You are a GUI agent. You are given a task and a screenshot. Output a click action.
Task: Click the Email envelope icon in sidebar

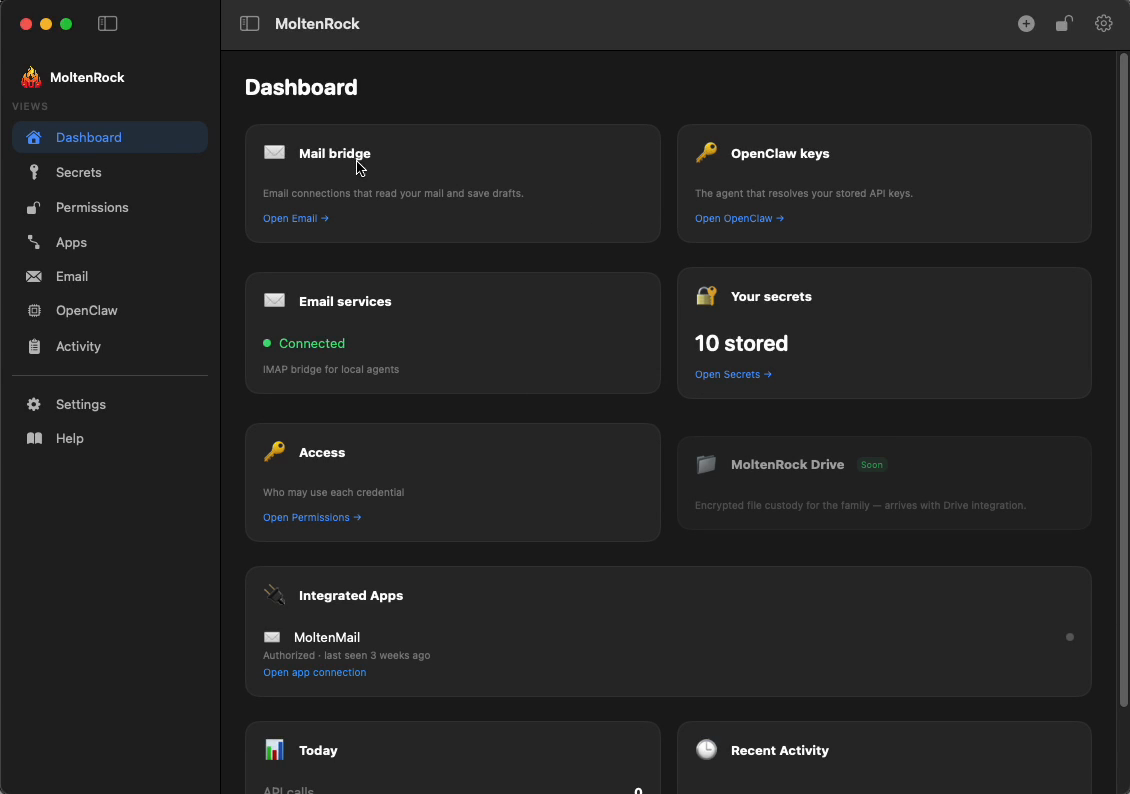(x=34, y=276)
